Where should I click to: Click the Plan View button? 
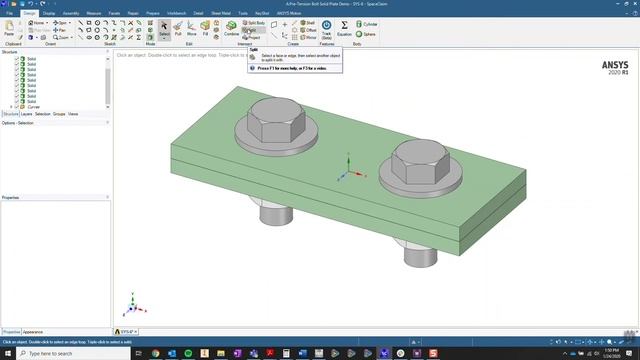[x=40, y=30]
